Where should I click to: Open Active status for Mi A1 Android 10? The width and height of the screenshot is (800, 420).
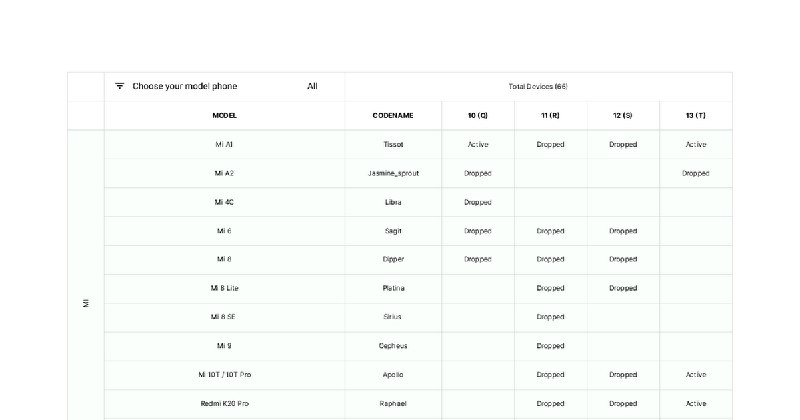point(478,144)
